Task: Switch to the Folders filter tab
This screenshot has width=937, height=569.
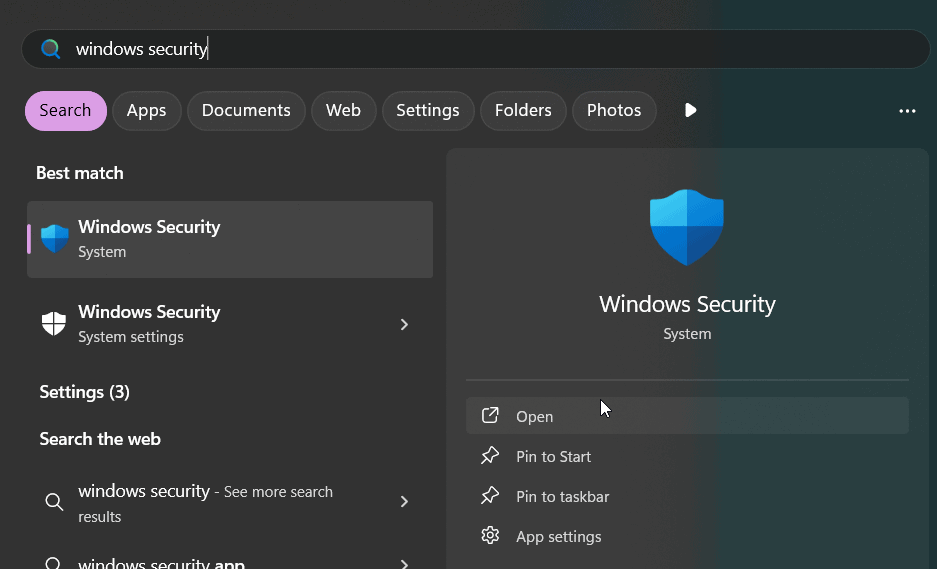Action: tap(523, 111)
